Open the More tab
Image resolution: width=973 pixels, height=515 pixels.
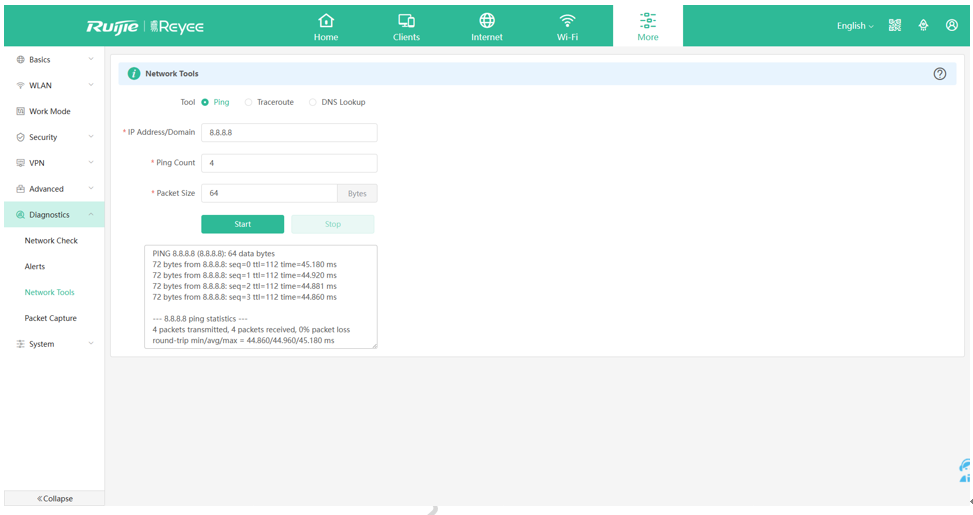coord(648,26)
